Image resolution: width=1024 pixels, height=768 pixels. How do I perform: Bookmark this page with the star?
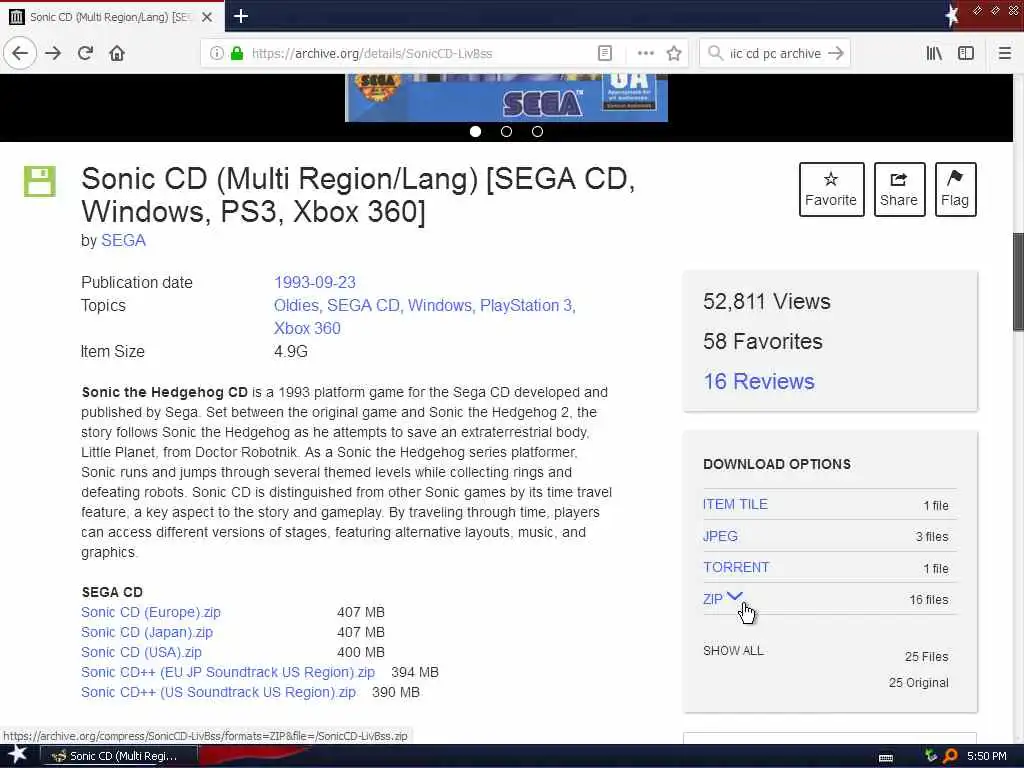point(674,54)
